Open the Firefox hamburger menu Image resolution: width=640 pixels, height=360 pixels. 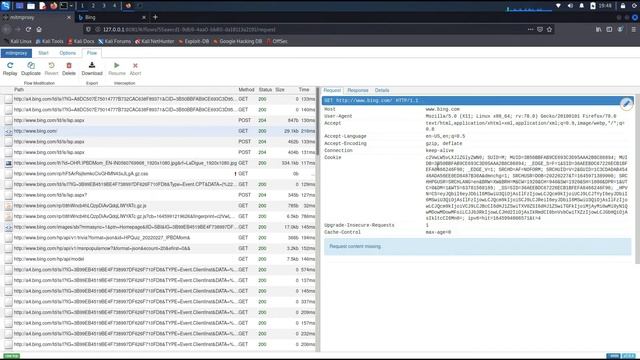click(633, 29)
